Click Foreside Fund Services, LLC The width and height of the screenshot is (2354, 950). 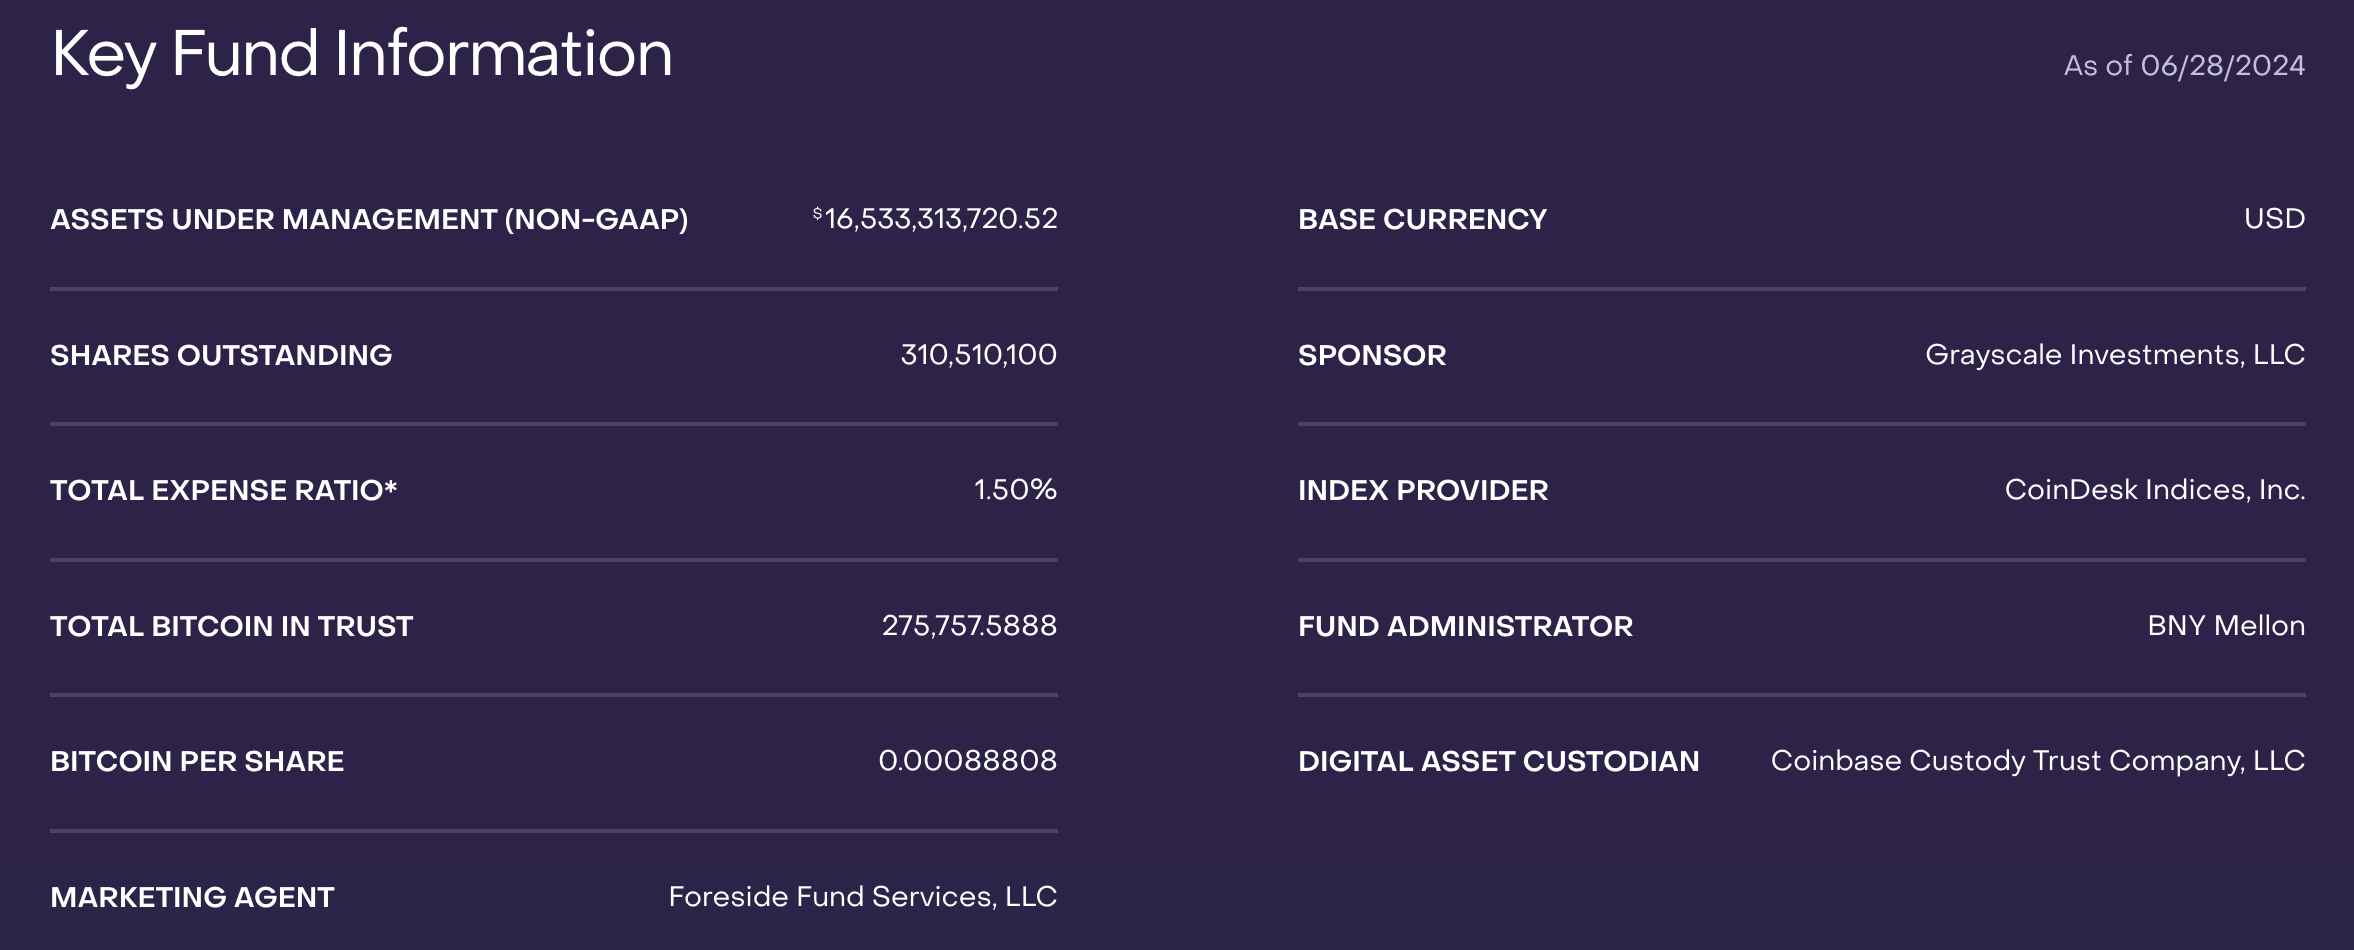click(x=862, y=897)
